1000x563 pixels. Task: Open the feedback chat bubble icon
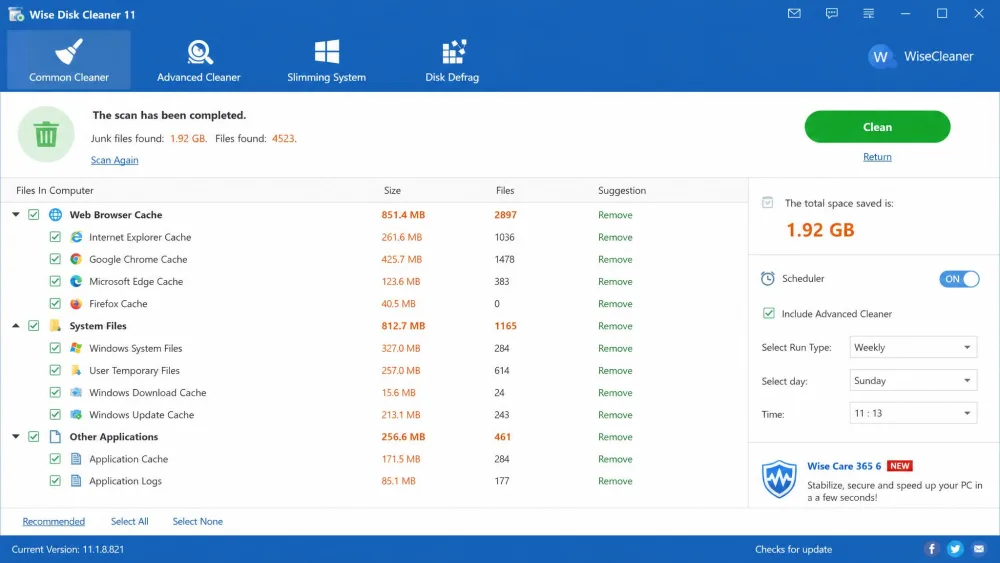832,13
